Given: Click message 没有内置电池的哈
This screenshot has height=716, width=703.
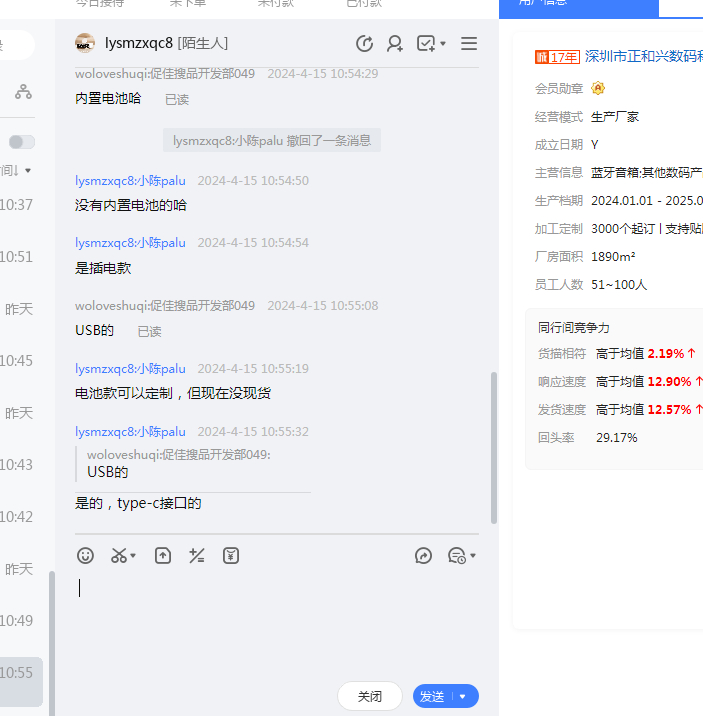Looking at the screenshot, I should coord(131,205).
